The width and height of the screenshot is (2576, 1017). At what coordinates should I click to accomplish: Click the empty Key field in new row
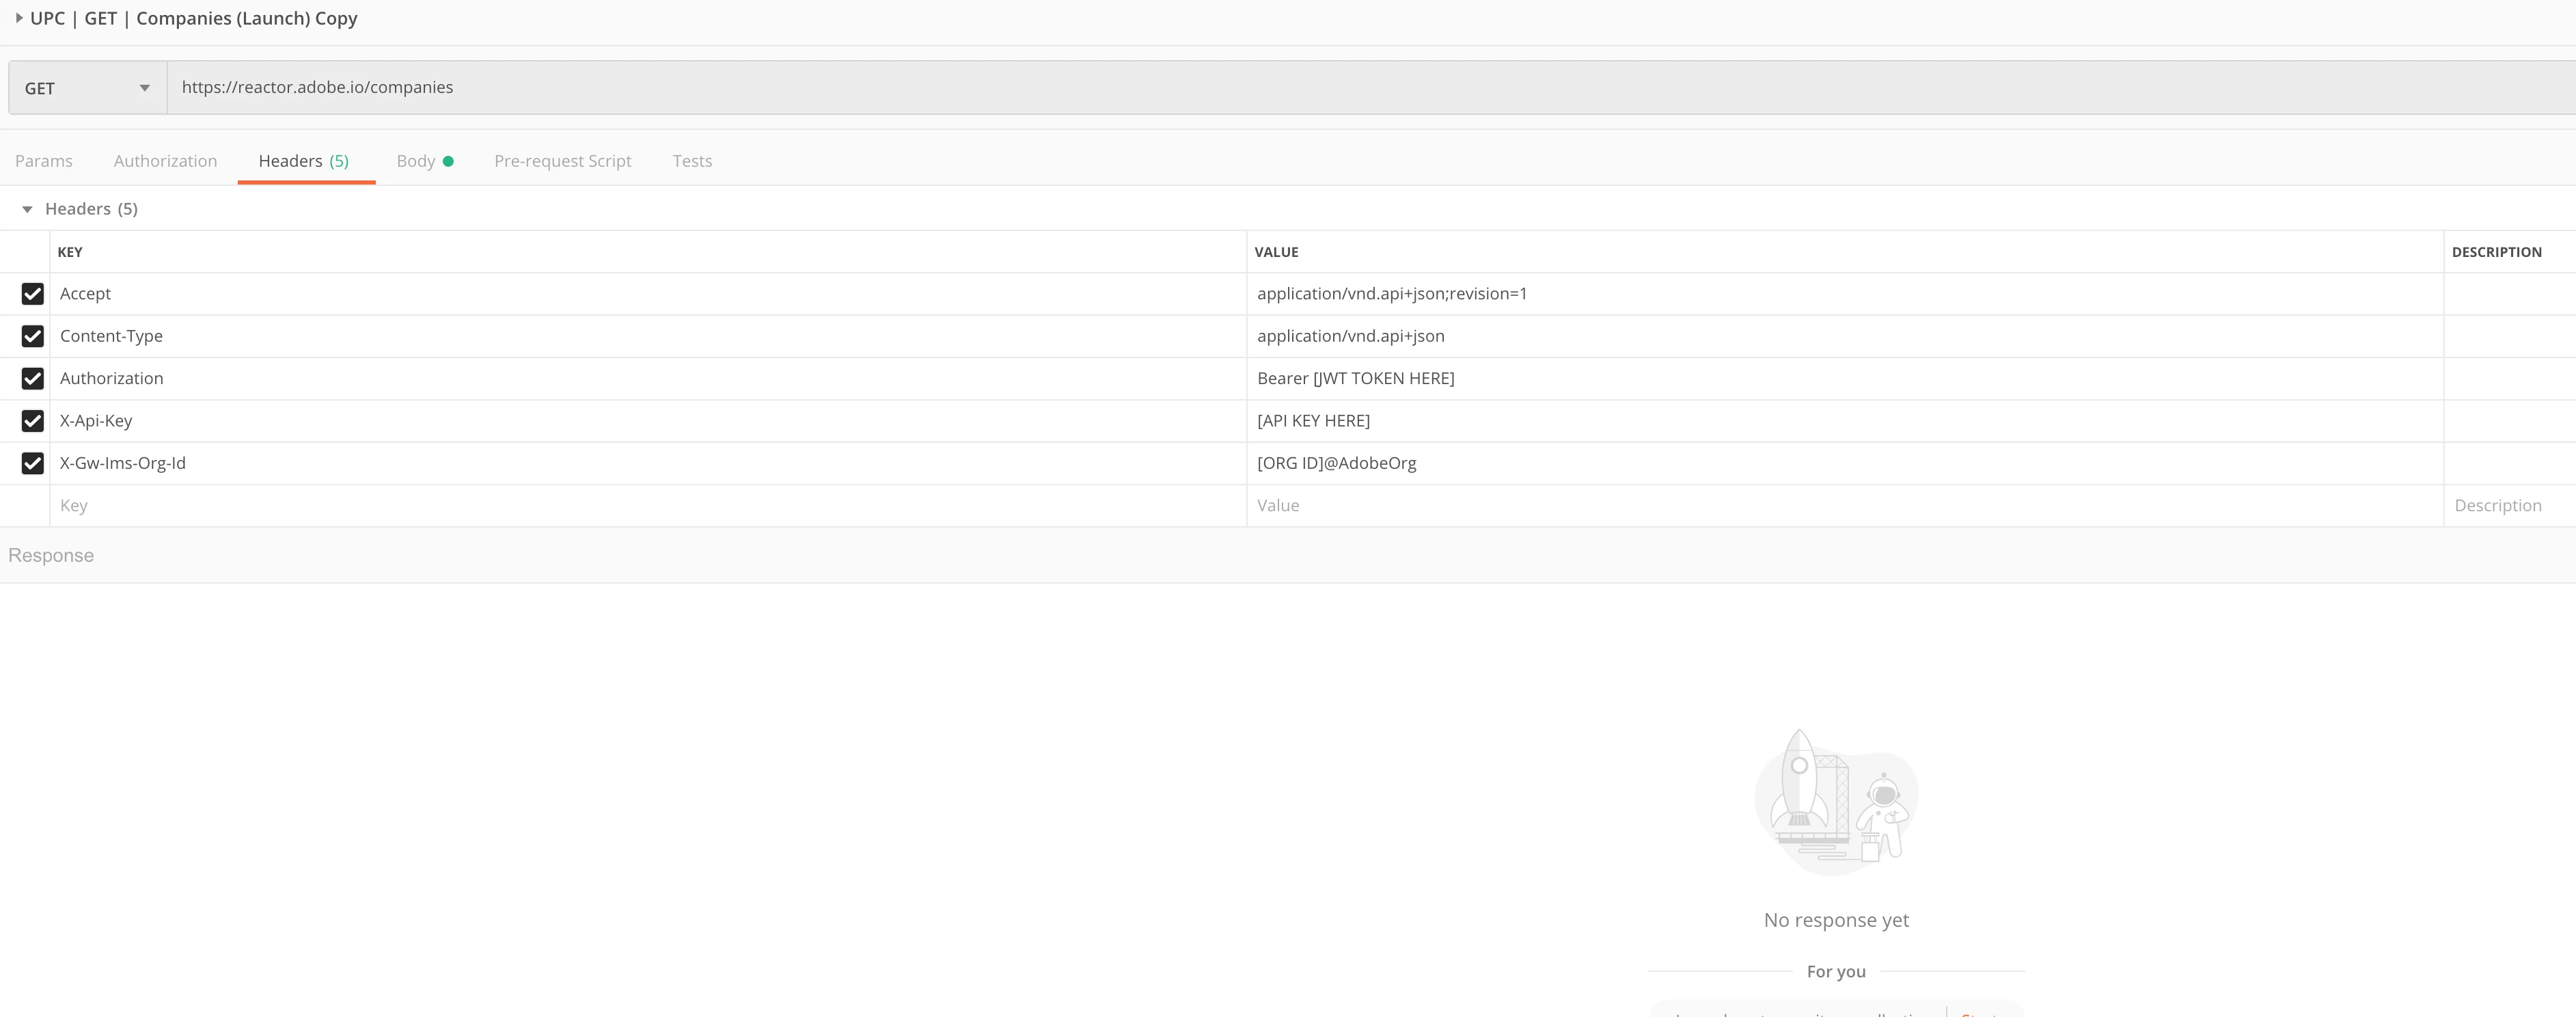[x=640, y=506]
